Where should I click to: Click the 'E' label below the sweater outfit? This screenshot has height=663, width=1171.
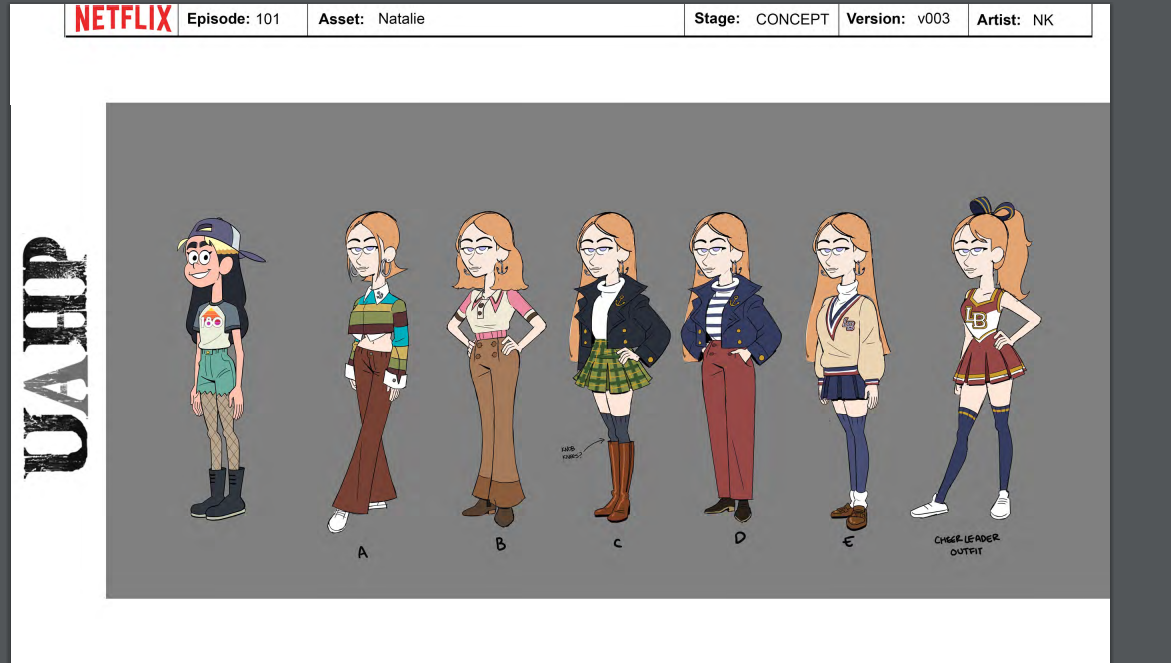848,541
